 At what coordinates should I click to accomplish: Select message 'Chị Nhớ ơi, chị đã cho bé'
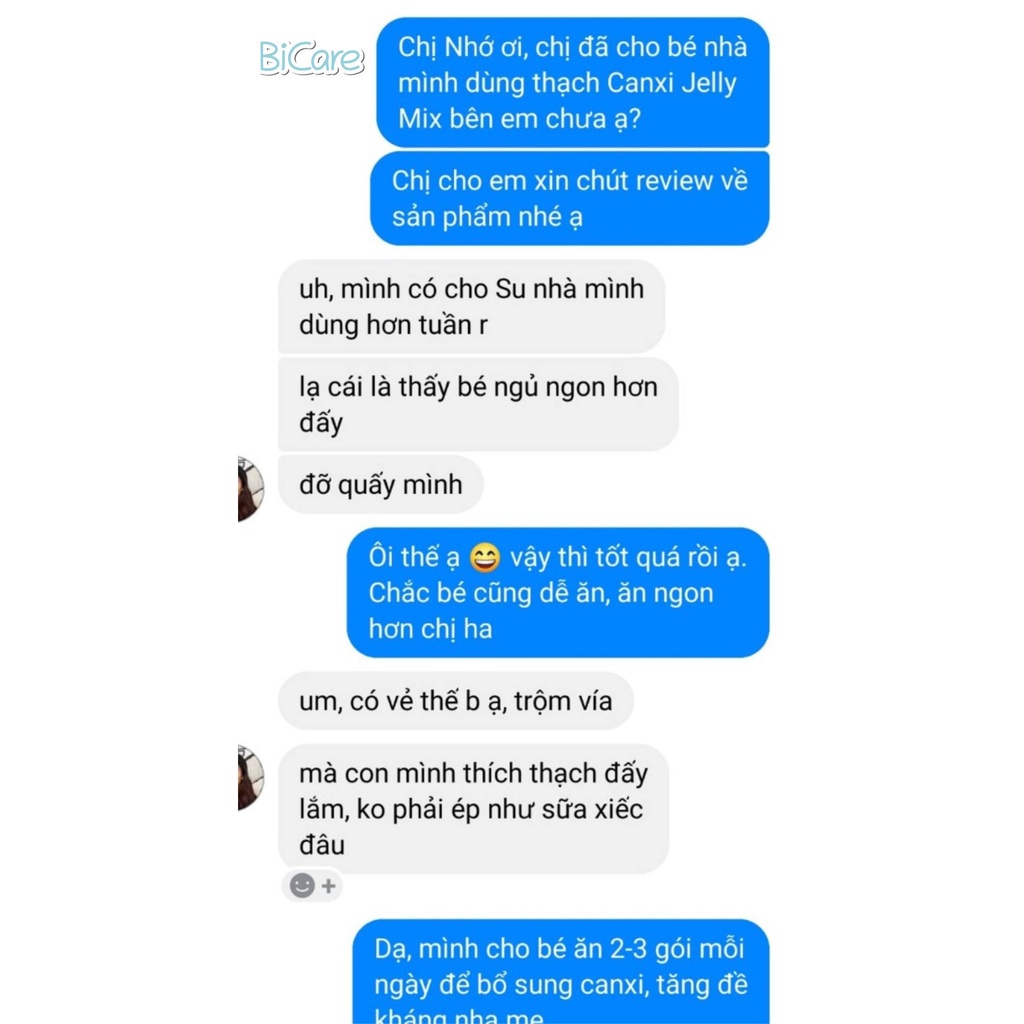tap(573, 82)
